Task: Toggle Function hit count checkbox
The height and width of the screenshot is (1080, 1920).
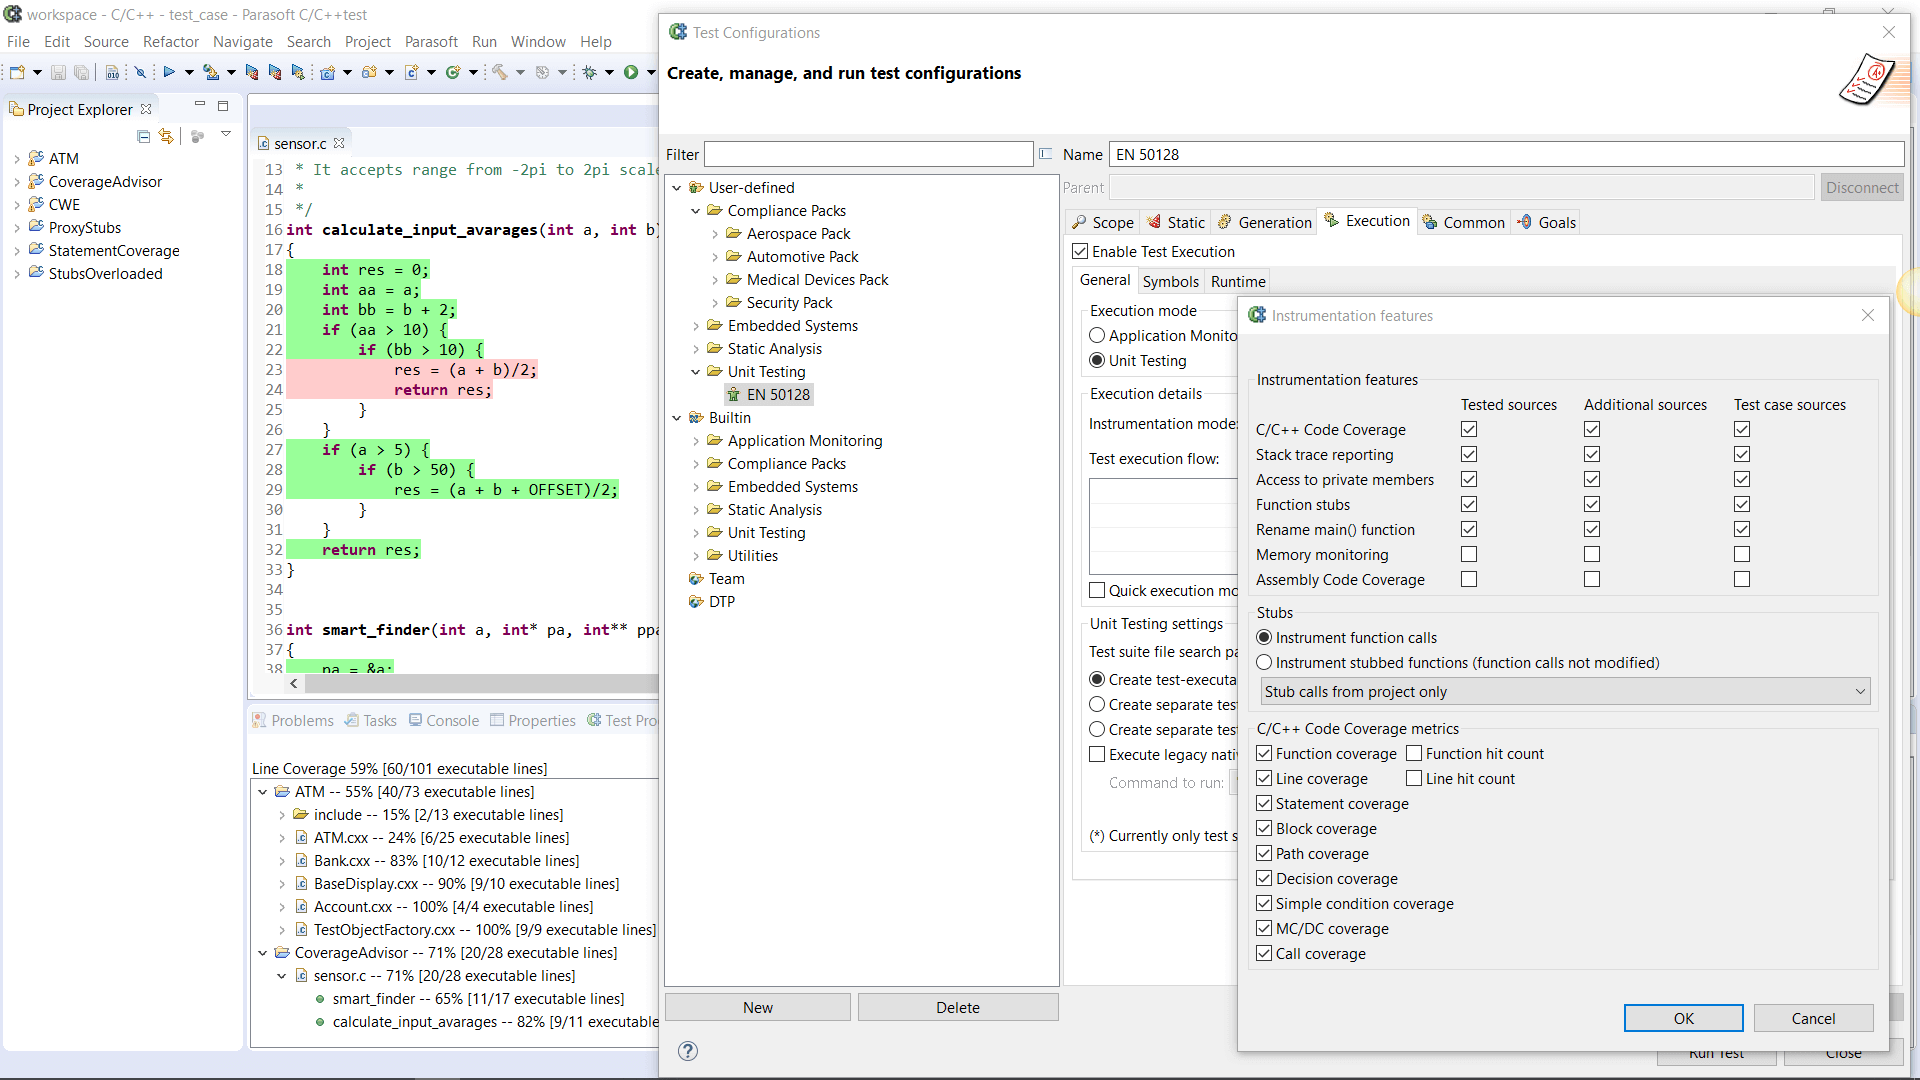Action: [1414, 753]
